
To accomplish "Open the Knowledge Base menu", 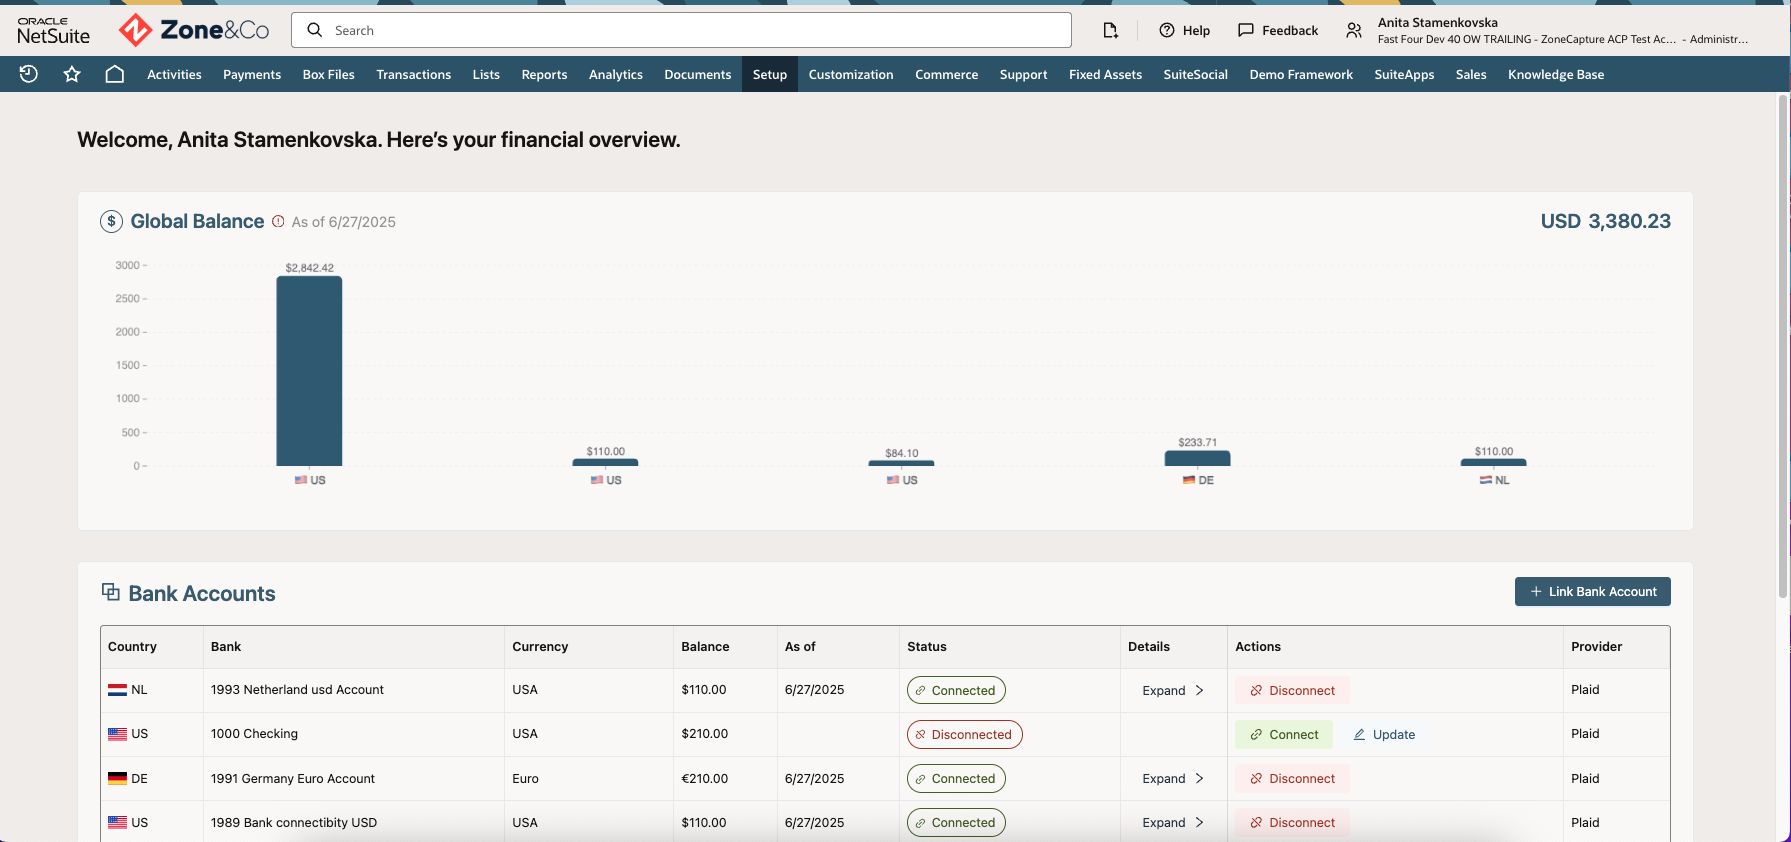I will 1556,74.
